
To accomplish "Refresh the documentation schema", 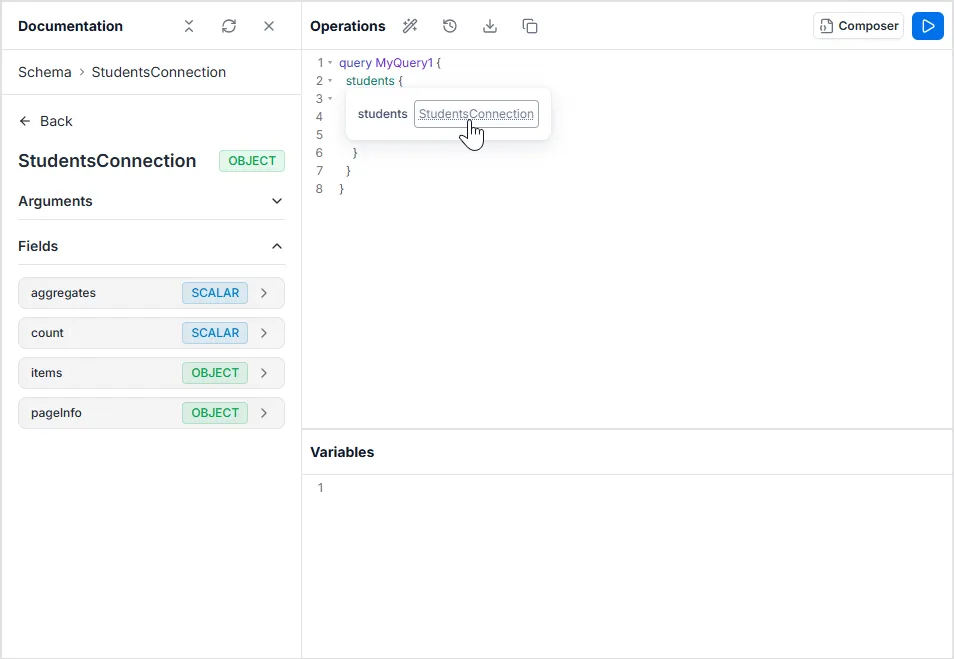I will point(229,26).
